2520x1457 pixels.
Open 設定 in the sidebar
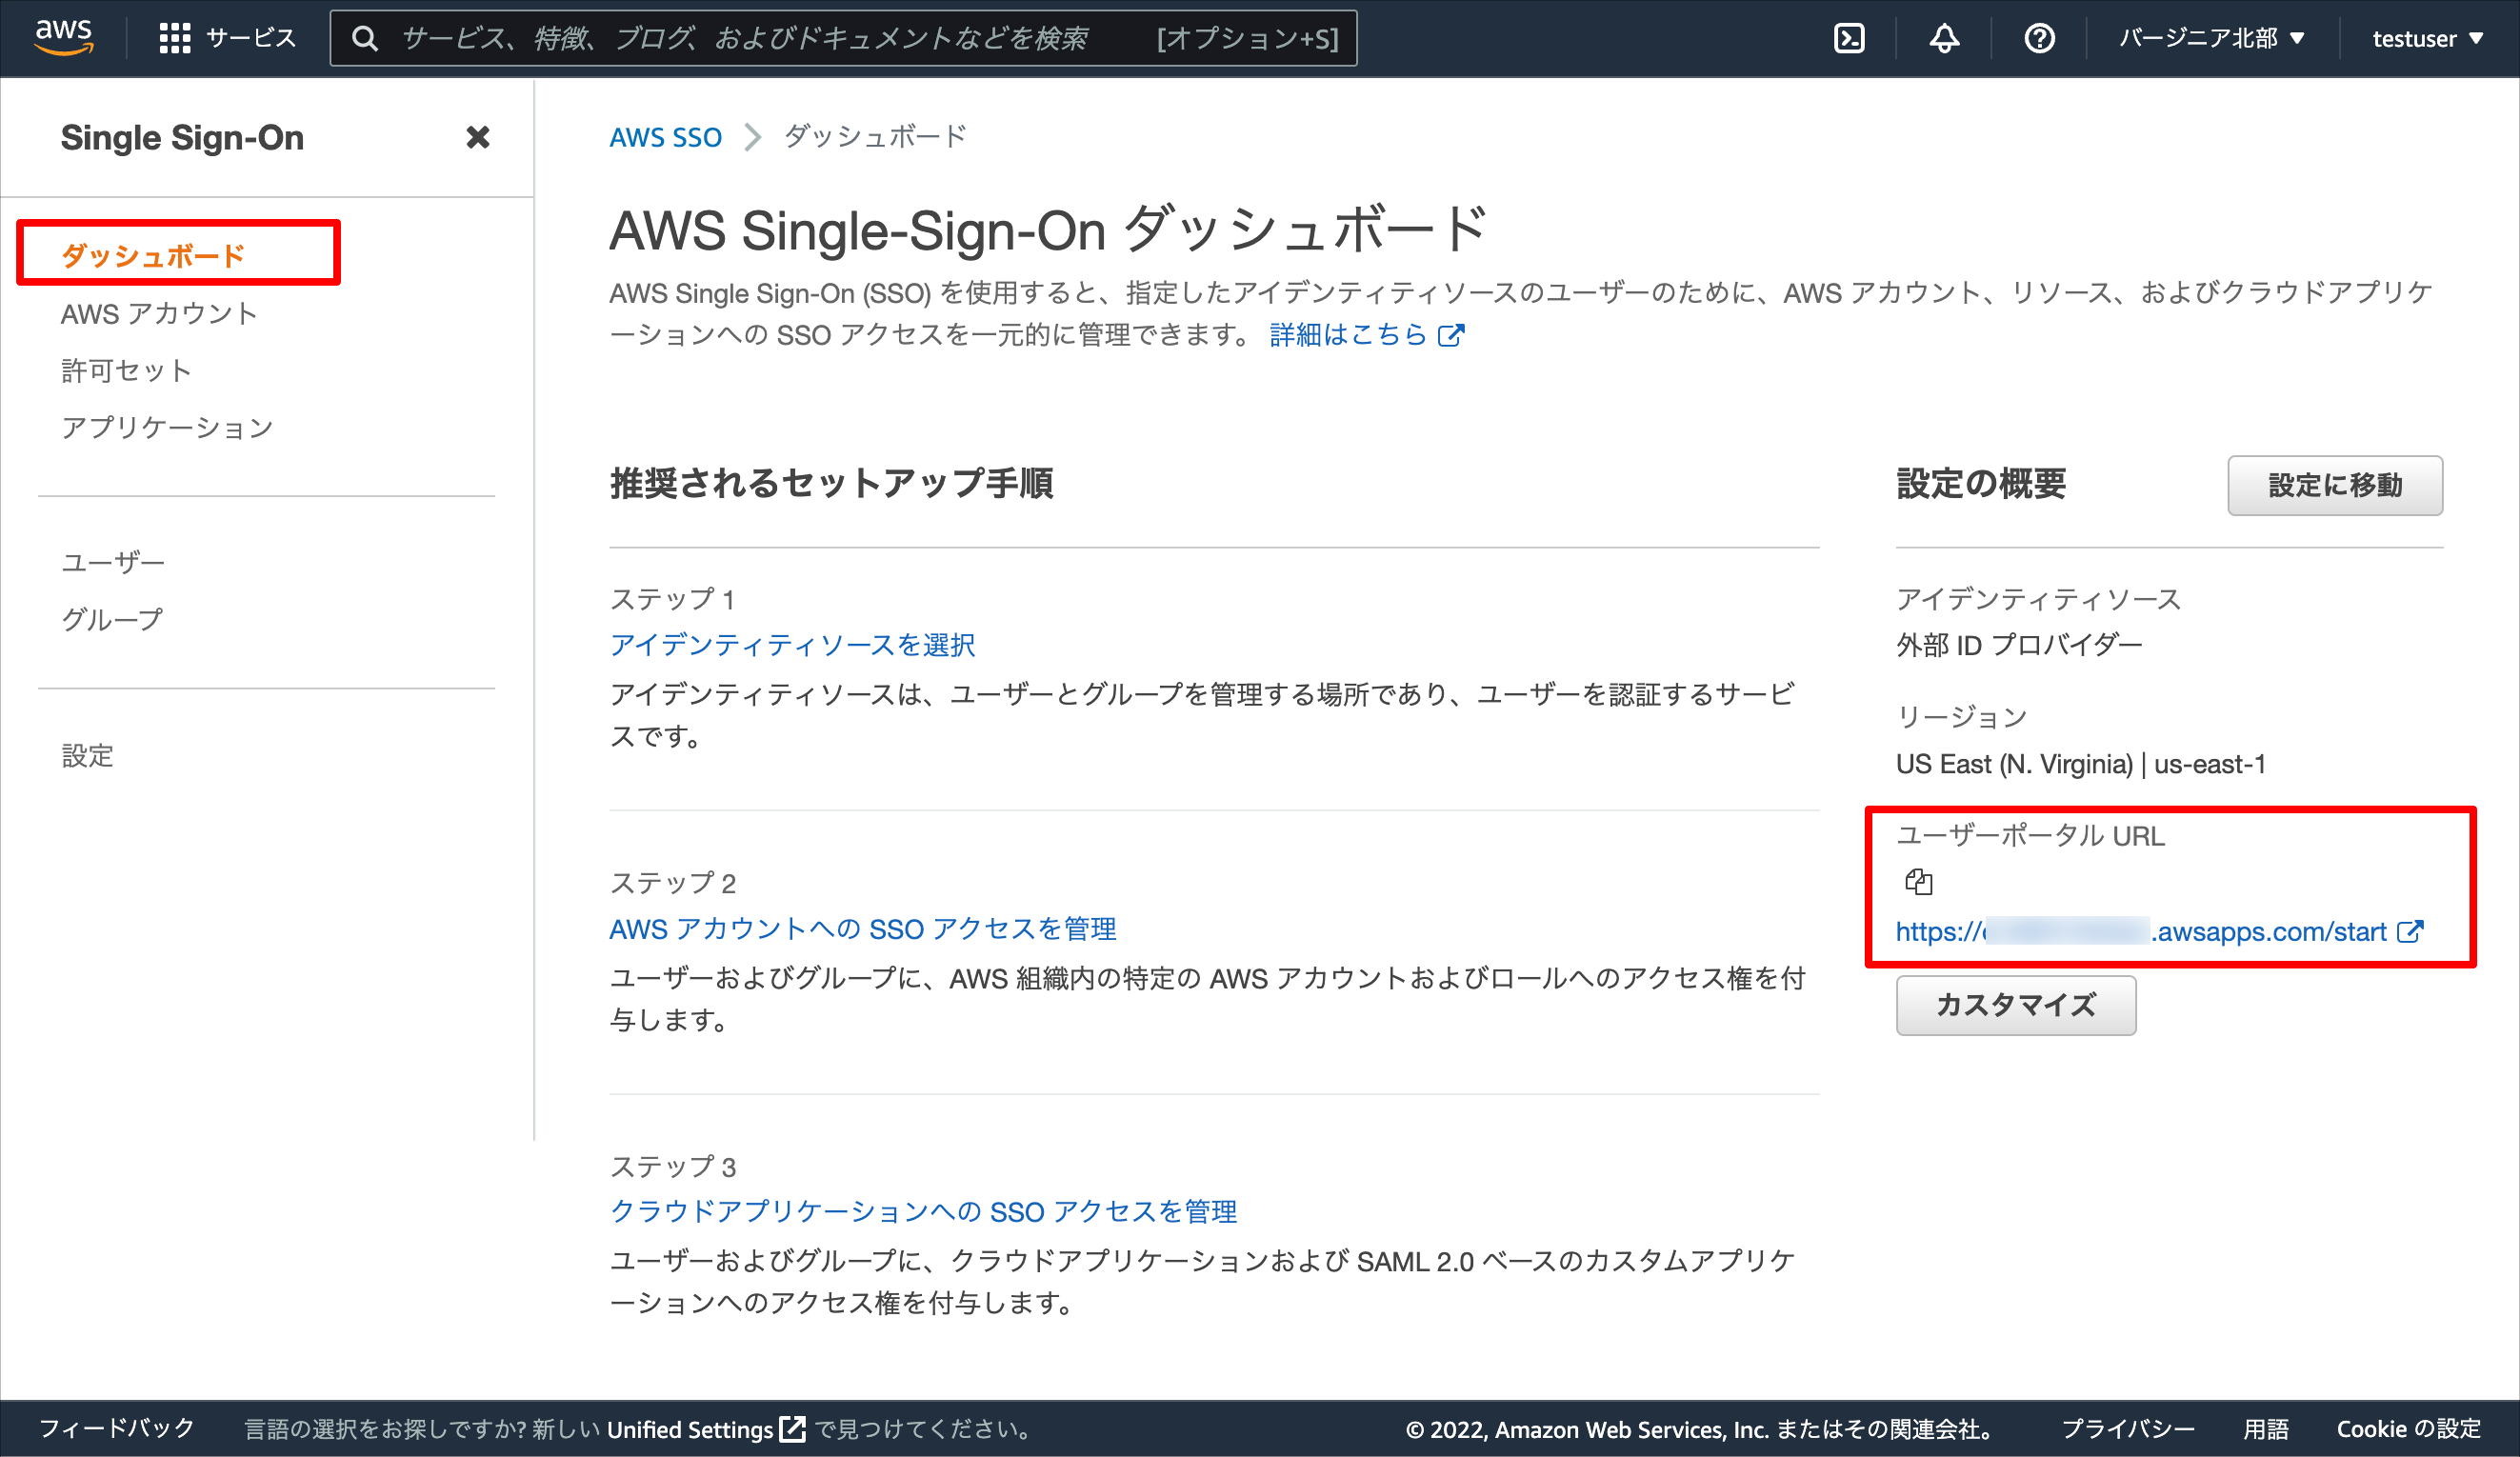pyautogui.click(x=87, y=755)
